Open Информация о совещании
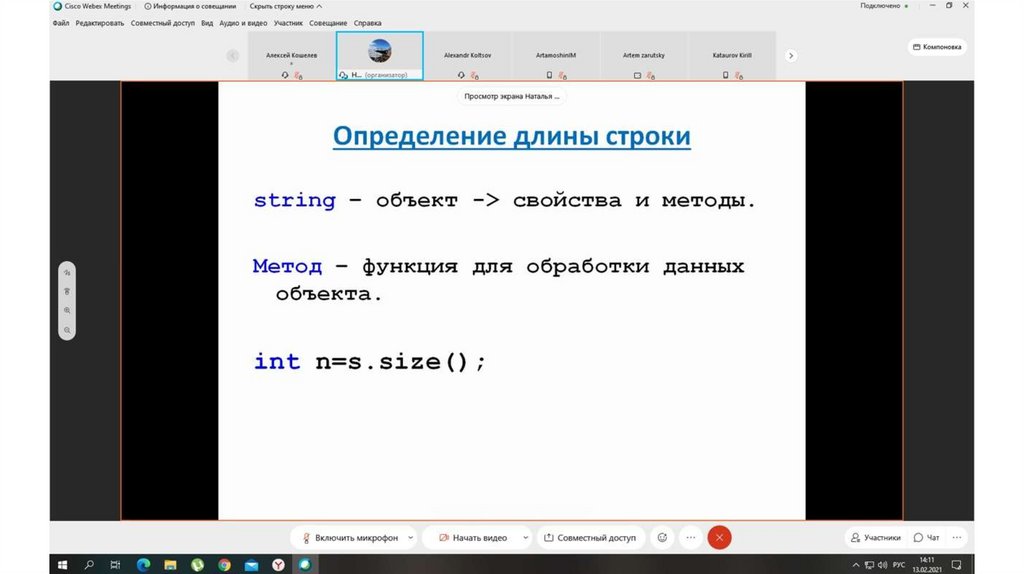1024x574 pixels. (190, 6)
